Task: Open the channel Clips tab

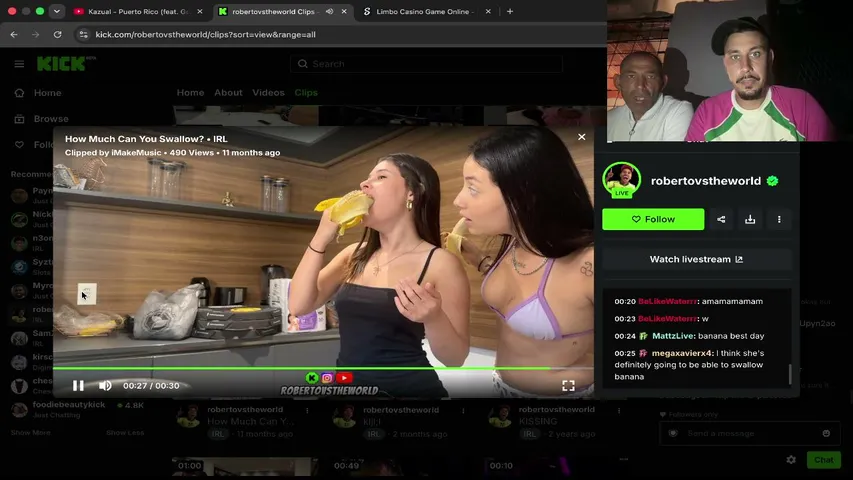Action: 306,93
